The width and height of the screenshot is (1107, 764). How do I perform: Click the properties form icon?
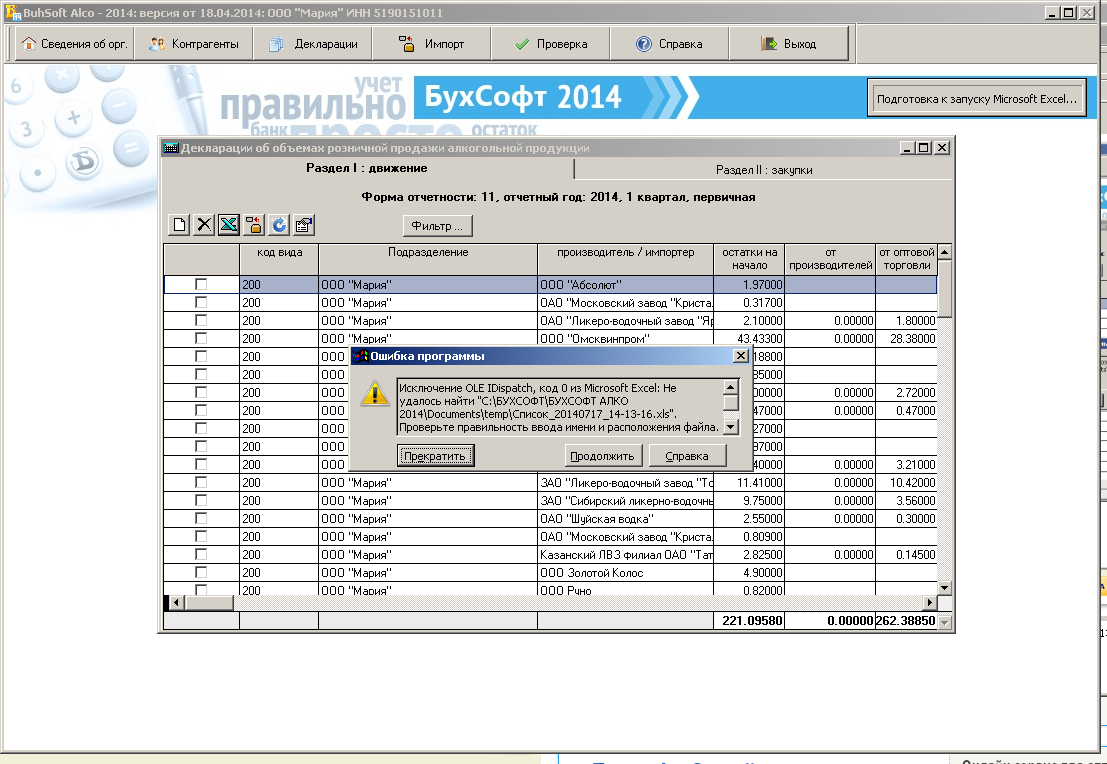tap(305, 225)
